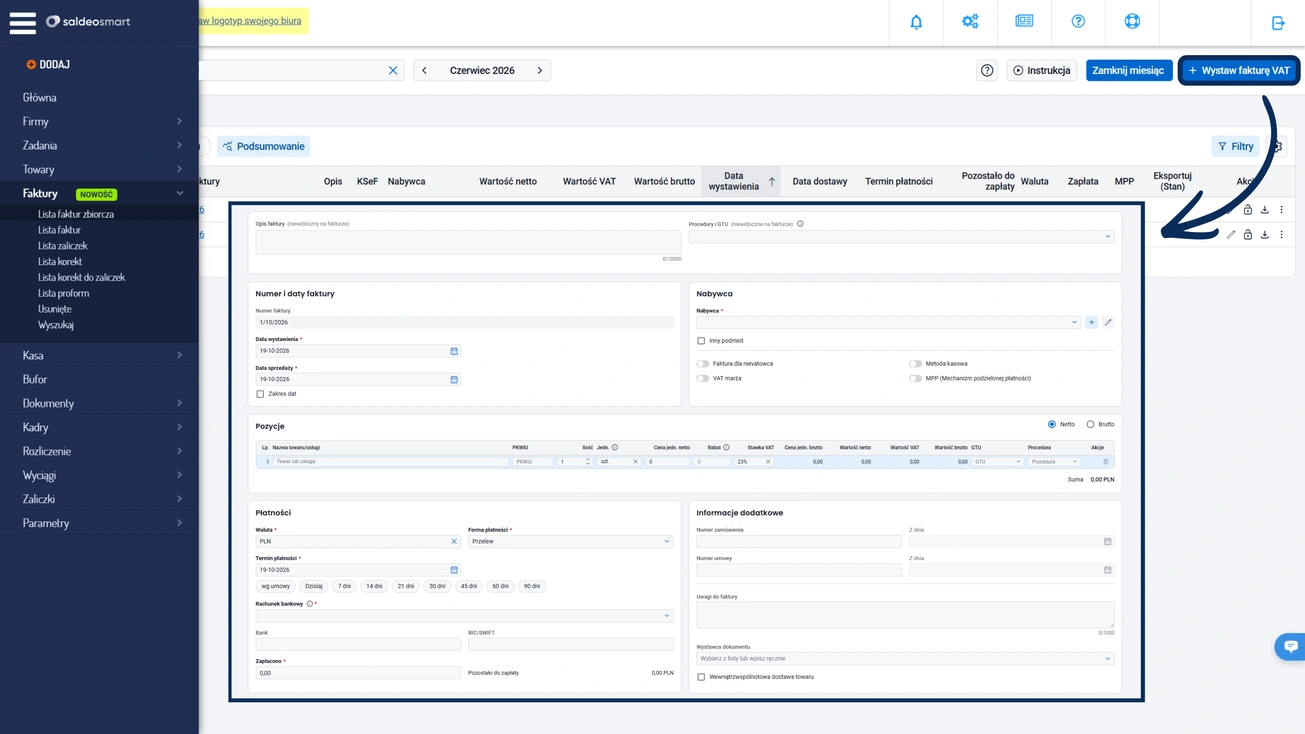The image size is (1305, 734).
Task: Click the pencil icon to edit the Nabywca
Action: 1108,323
